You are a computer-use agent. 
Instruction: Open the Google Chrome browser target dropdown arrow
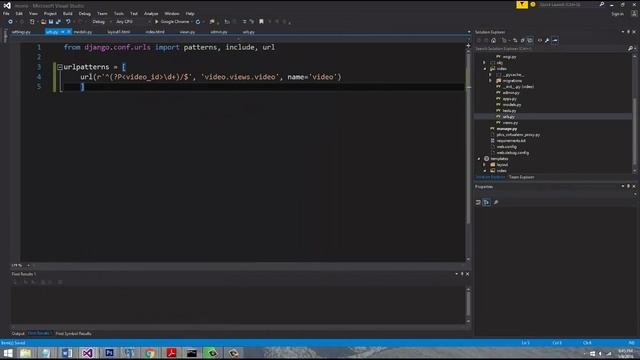tap(192, 22)
